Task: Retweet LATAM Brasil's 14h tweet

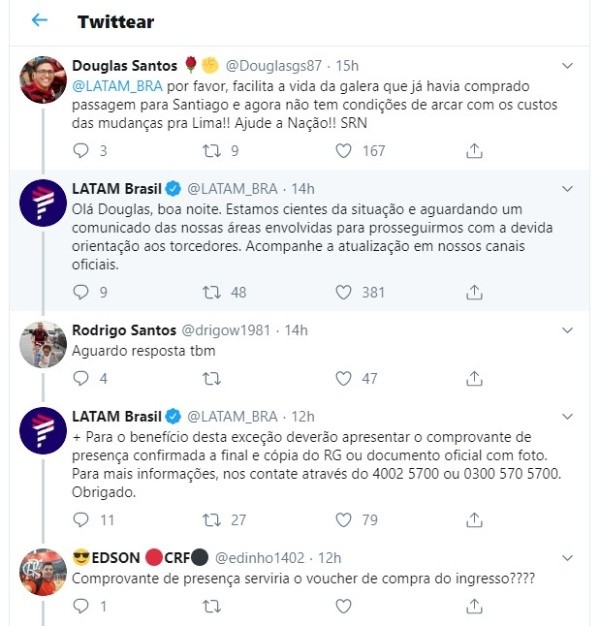Action: [212, 292]
